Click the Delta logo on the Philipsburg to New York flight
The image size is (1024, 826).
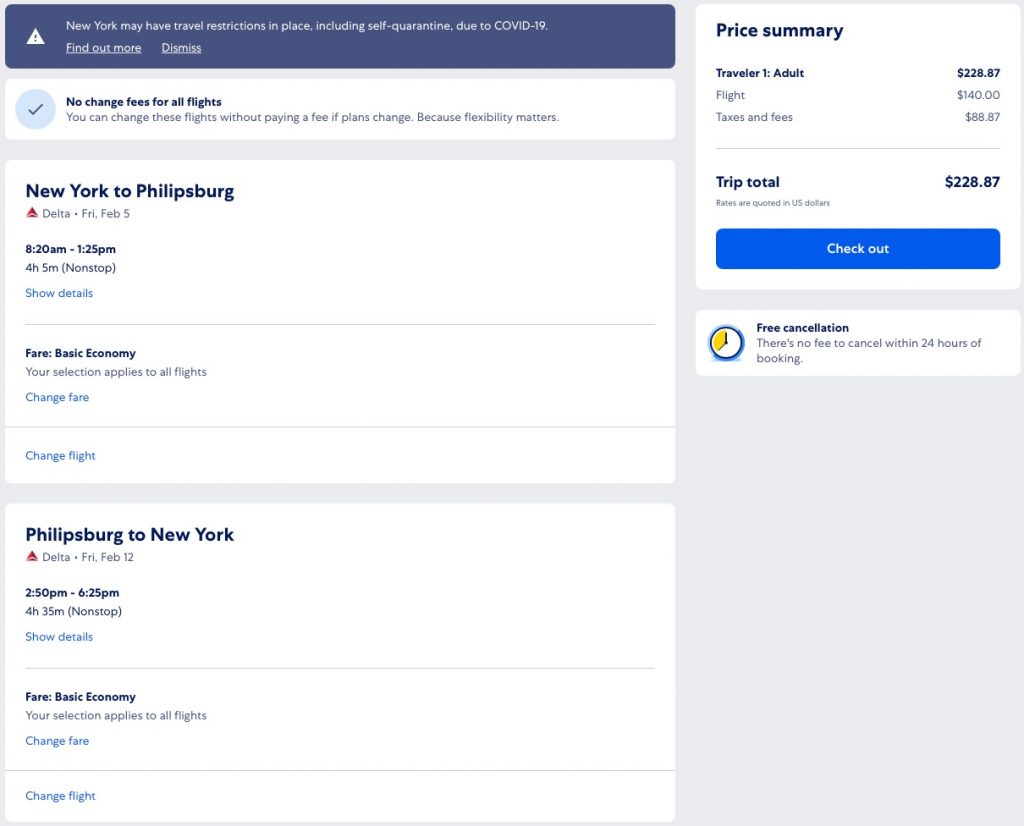(x=32, y=557)
